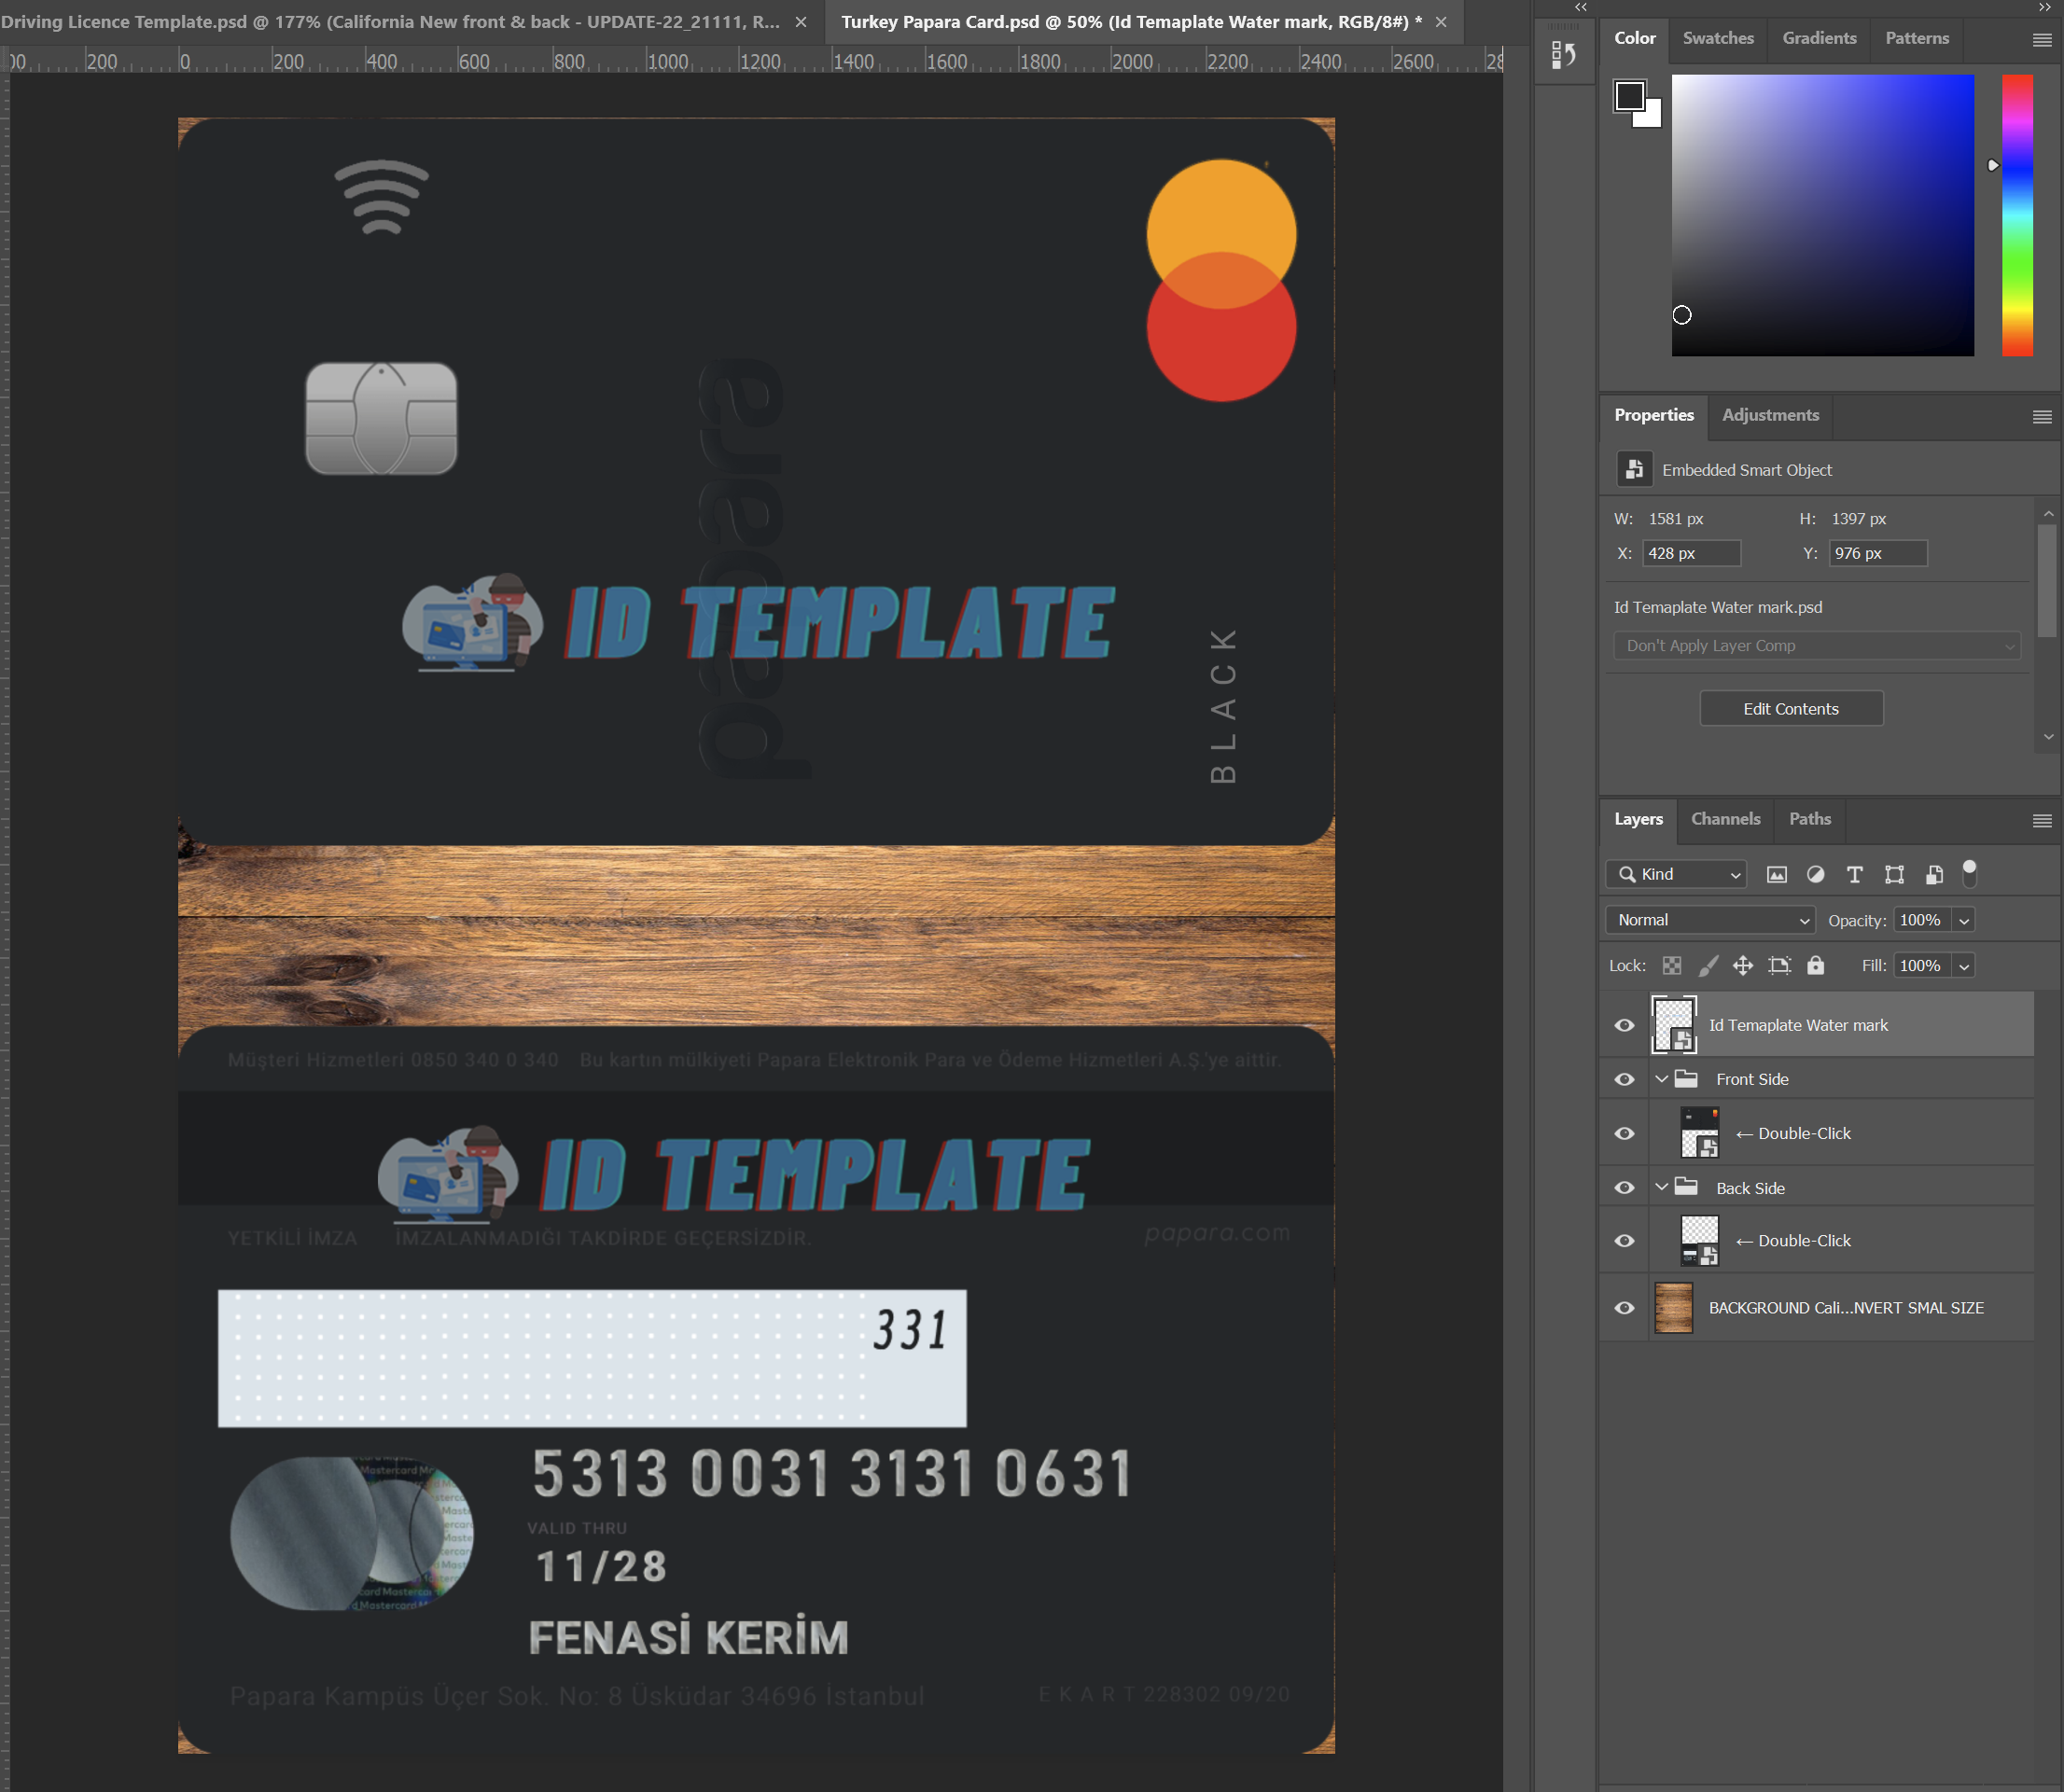
Task: Filter layers by adjustment layers icon
Action: 1815,875
